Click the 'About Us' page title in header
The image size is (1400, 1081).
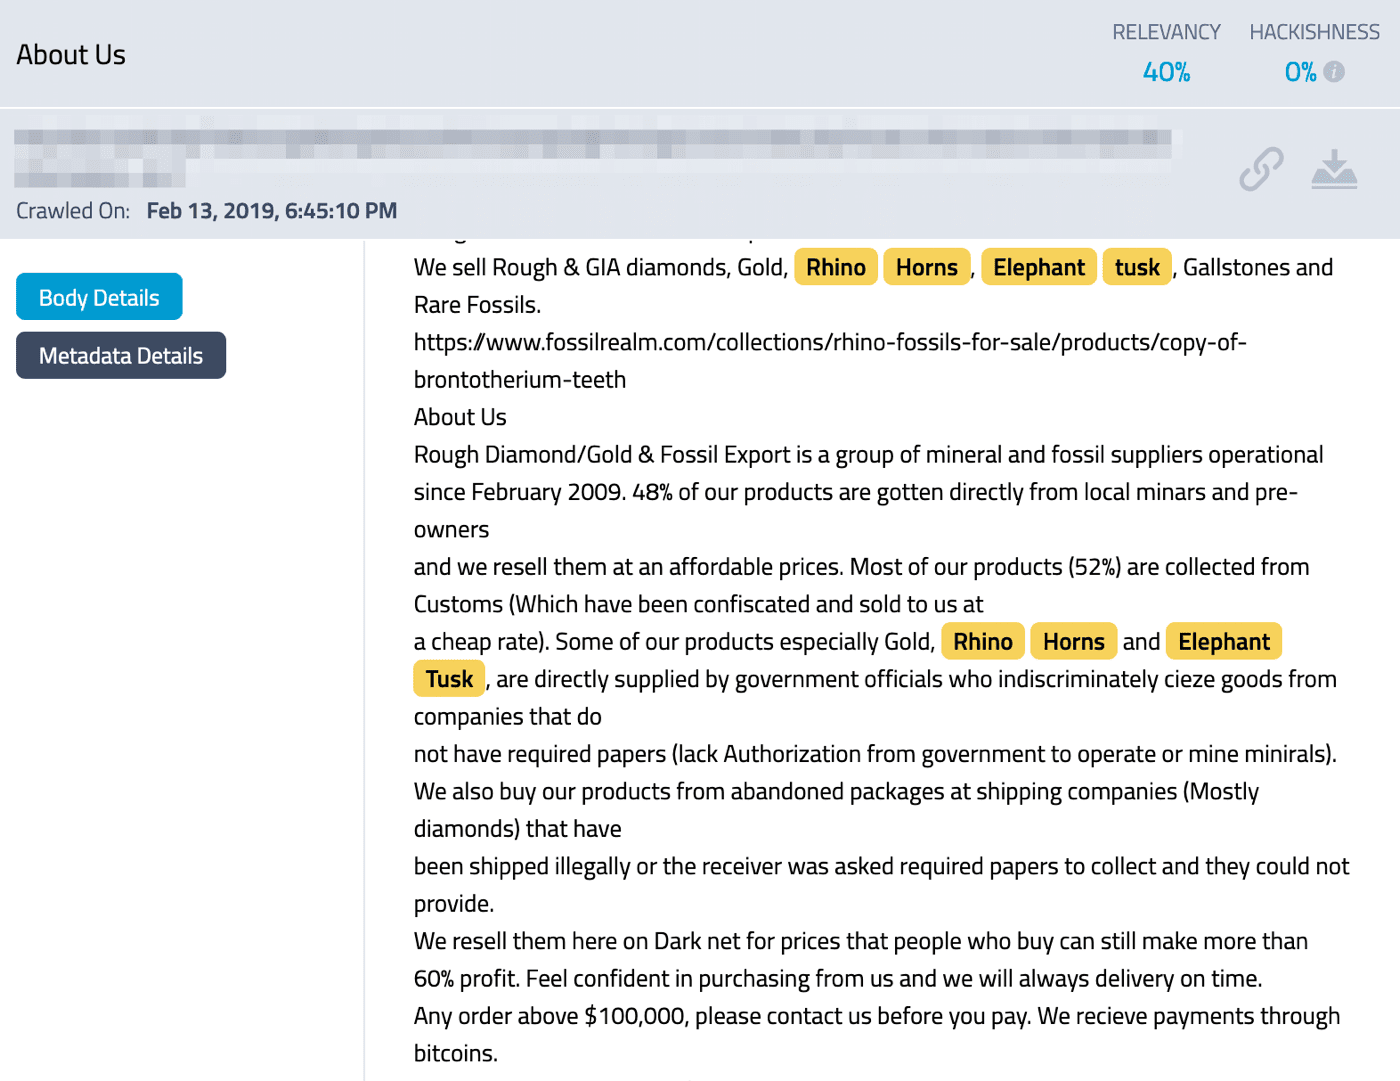click(71, 55)
